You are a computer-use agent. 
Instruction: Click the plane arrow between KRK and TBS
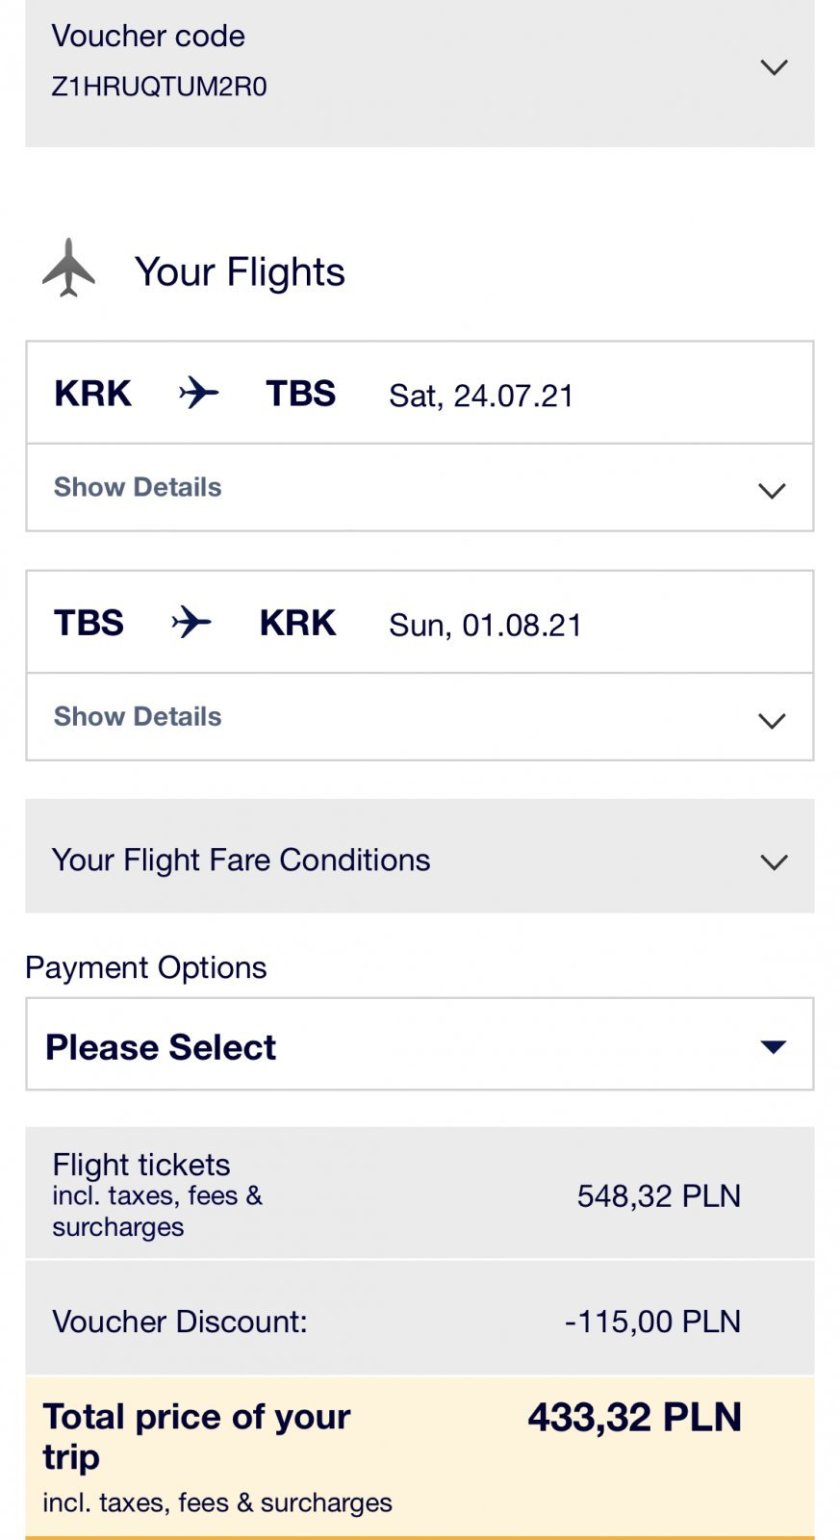(x=198, y=394)
